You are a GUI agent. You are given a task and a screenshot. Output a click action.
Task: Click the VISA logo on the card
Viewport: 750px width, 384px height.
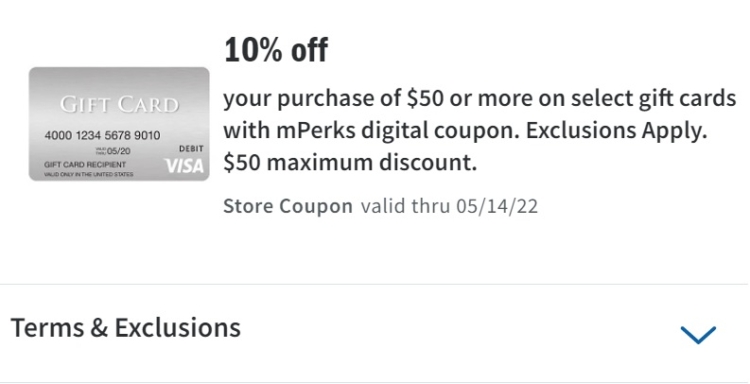[x=184, y=165]
